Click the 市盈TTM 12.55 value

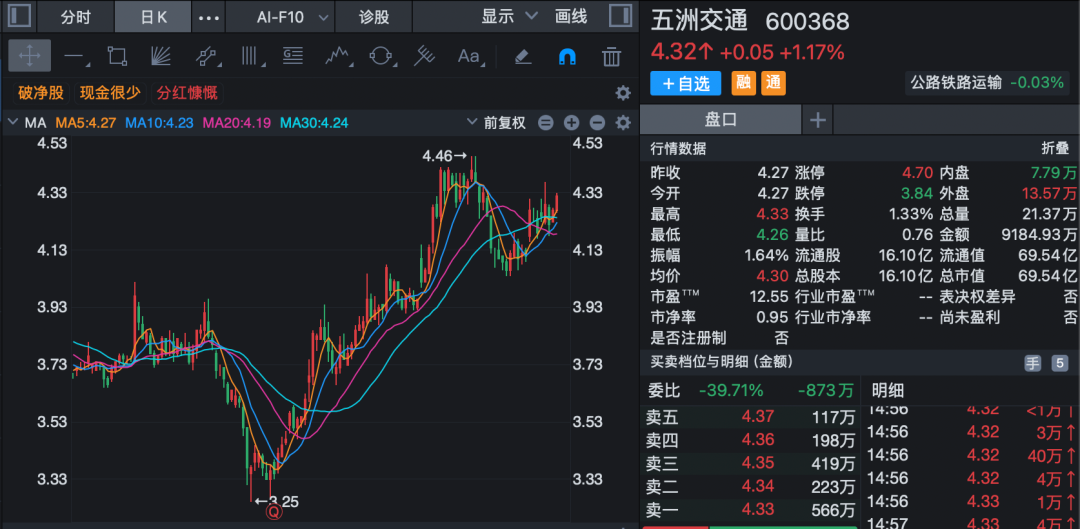769,296
